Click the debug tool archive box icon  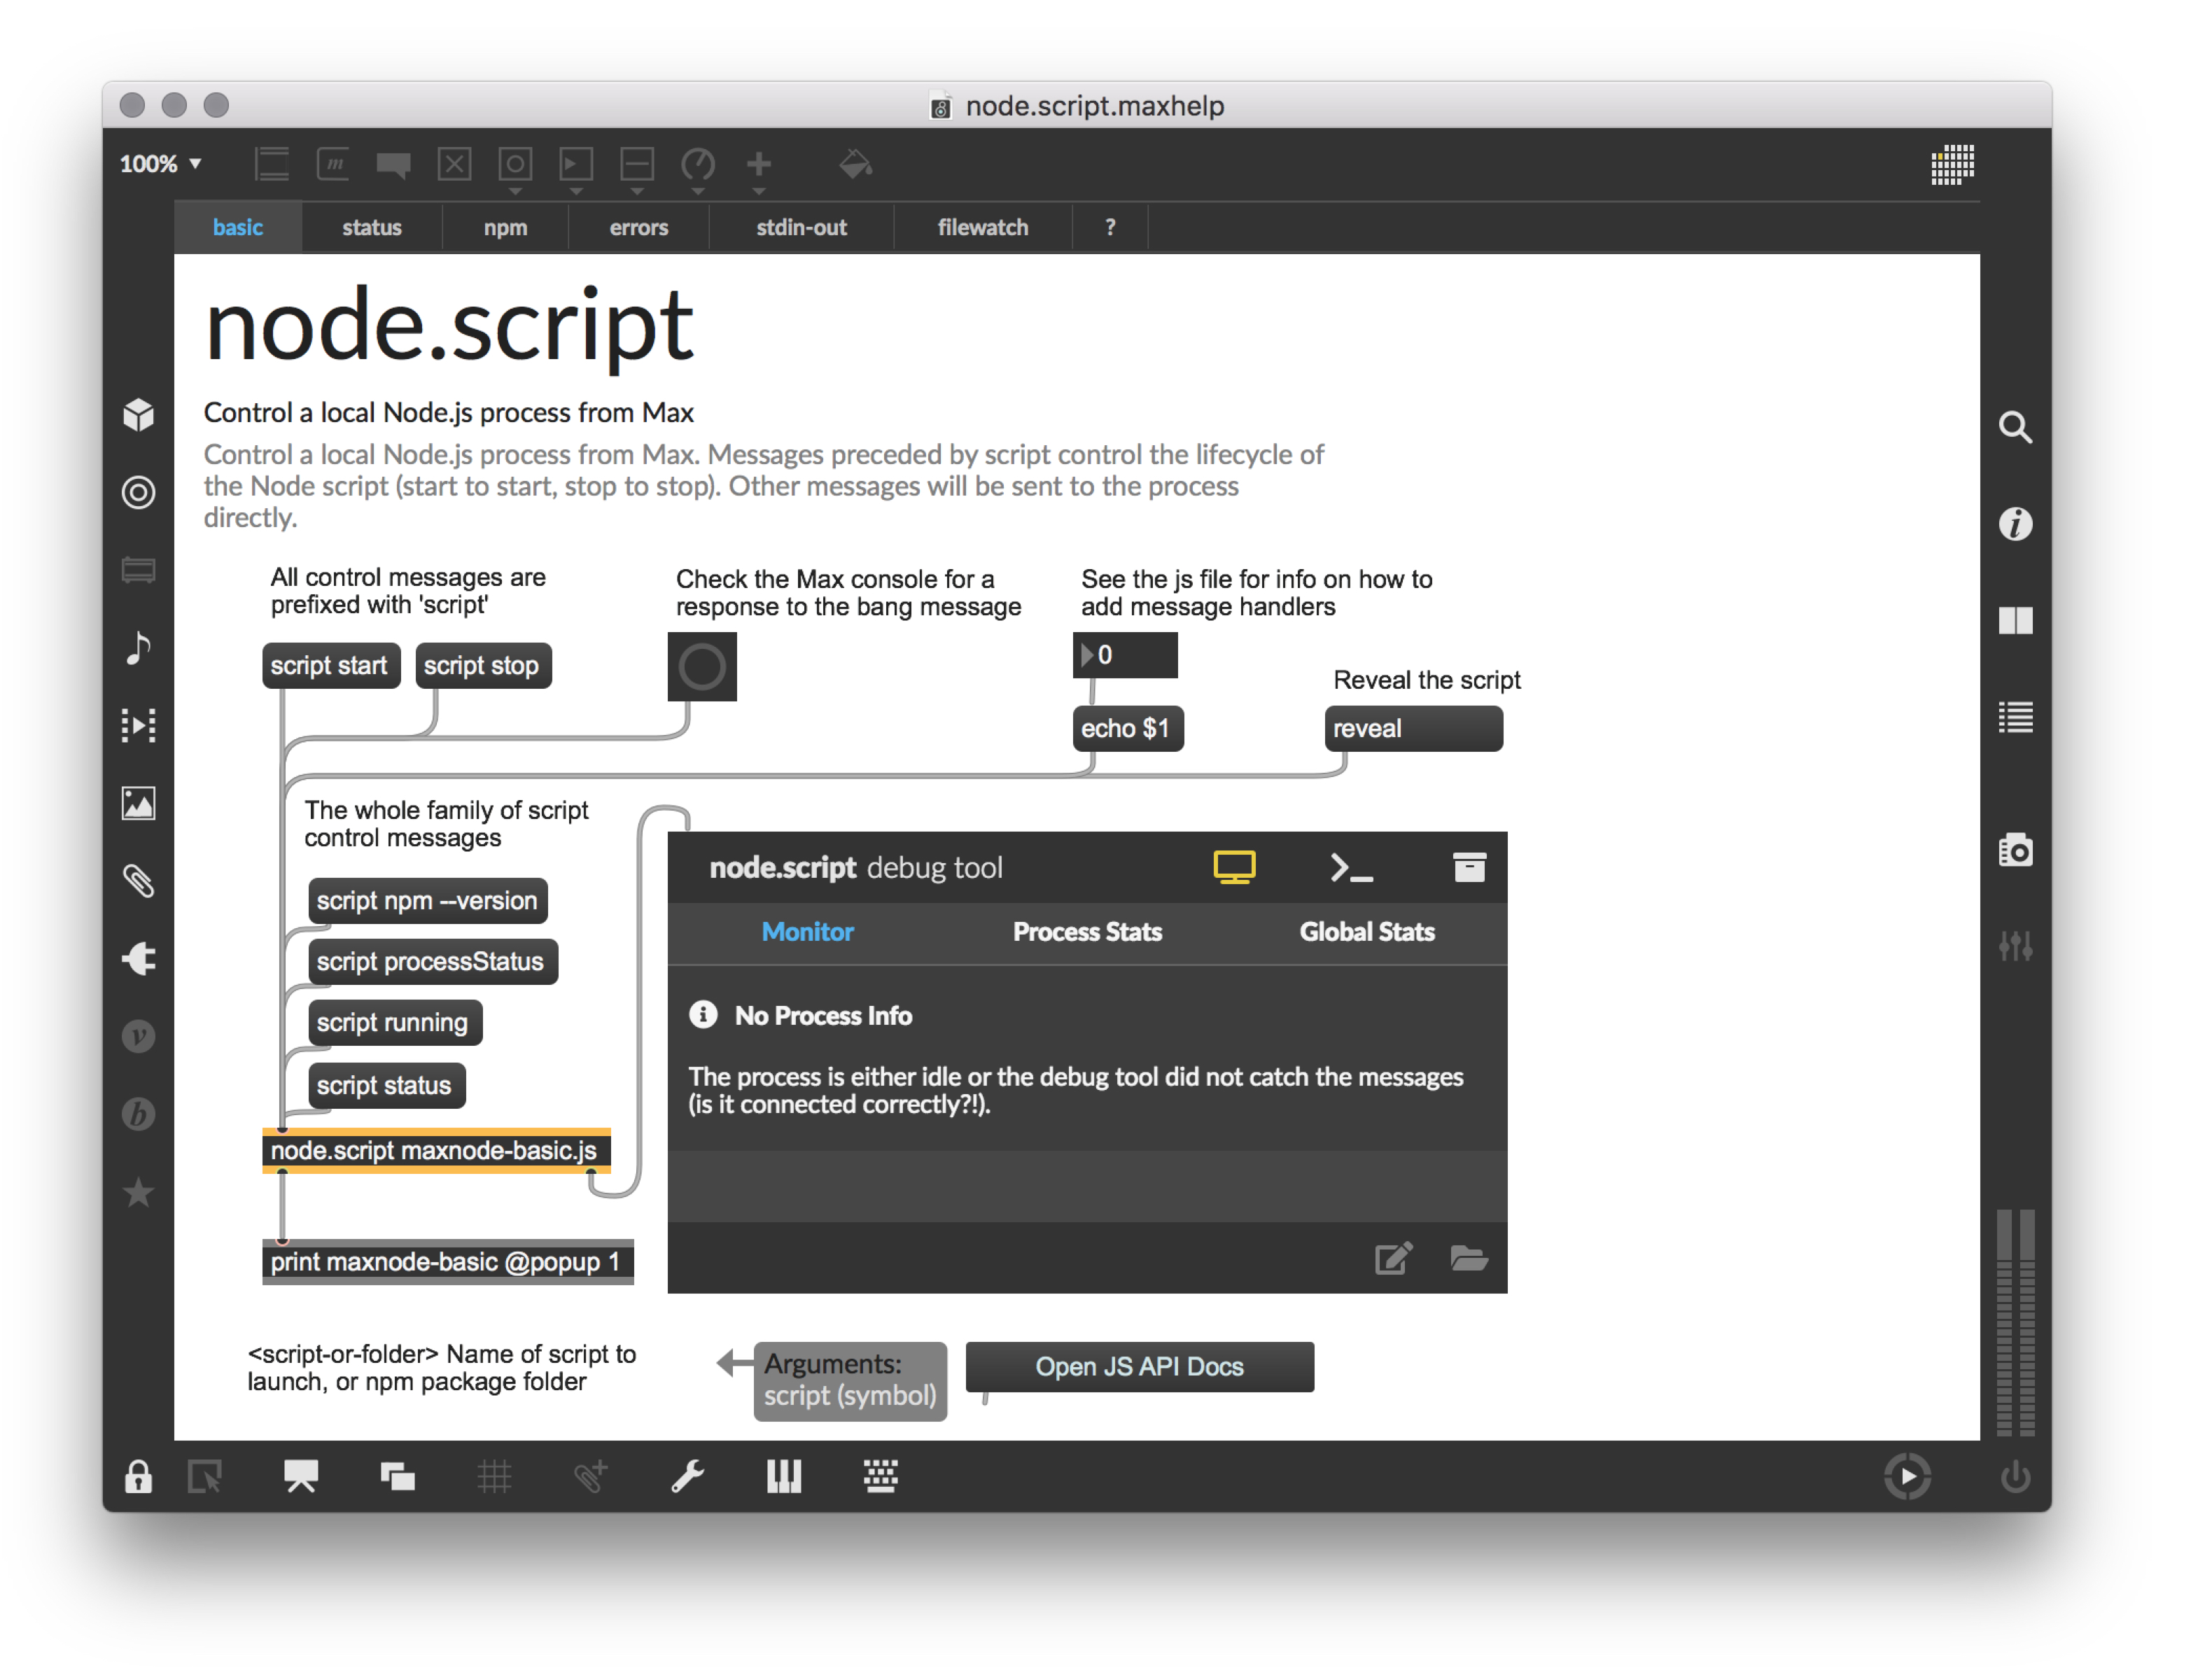pos(1468,866)
